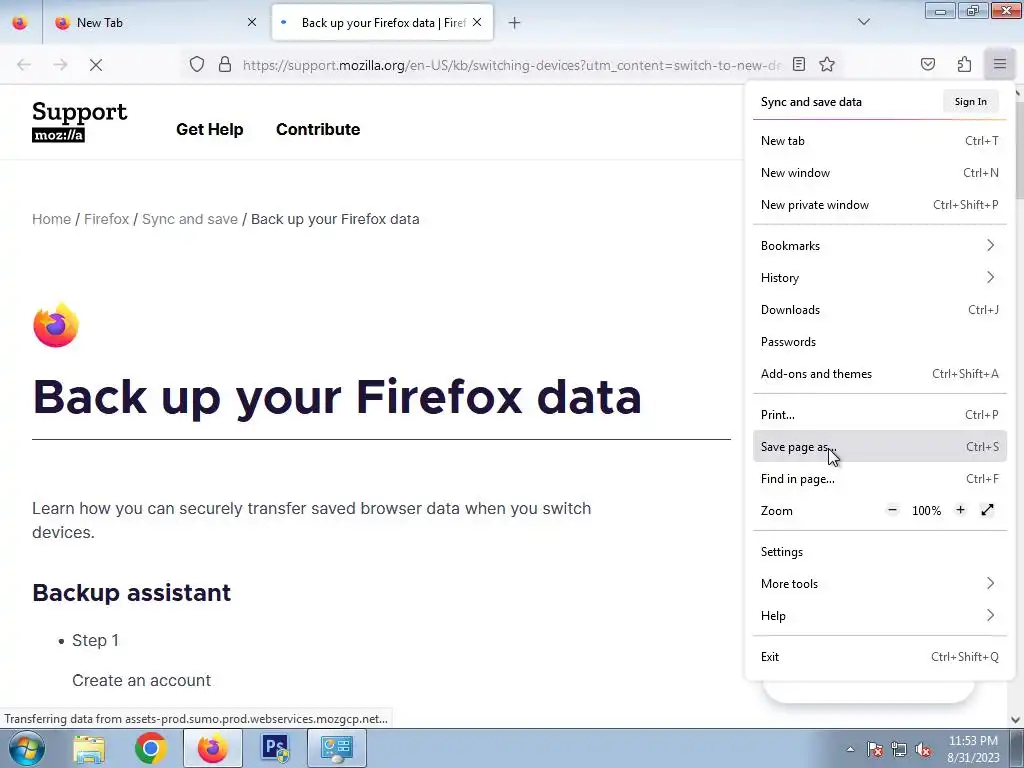Click the page vertical scrollbar thumb

pos(1017,150)
